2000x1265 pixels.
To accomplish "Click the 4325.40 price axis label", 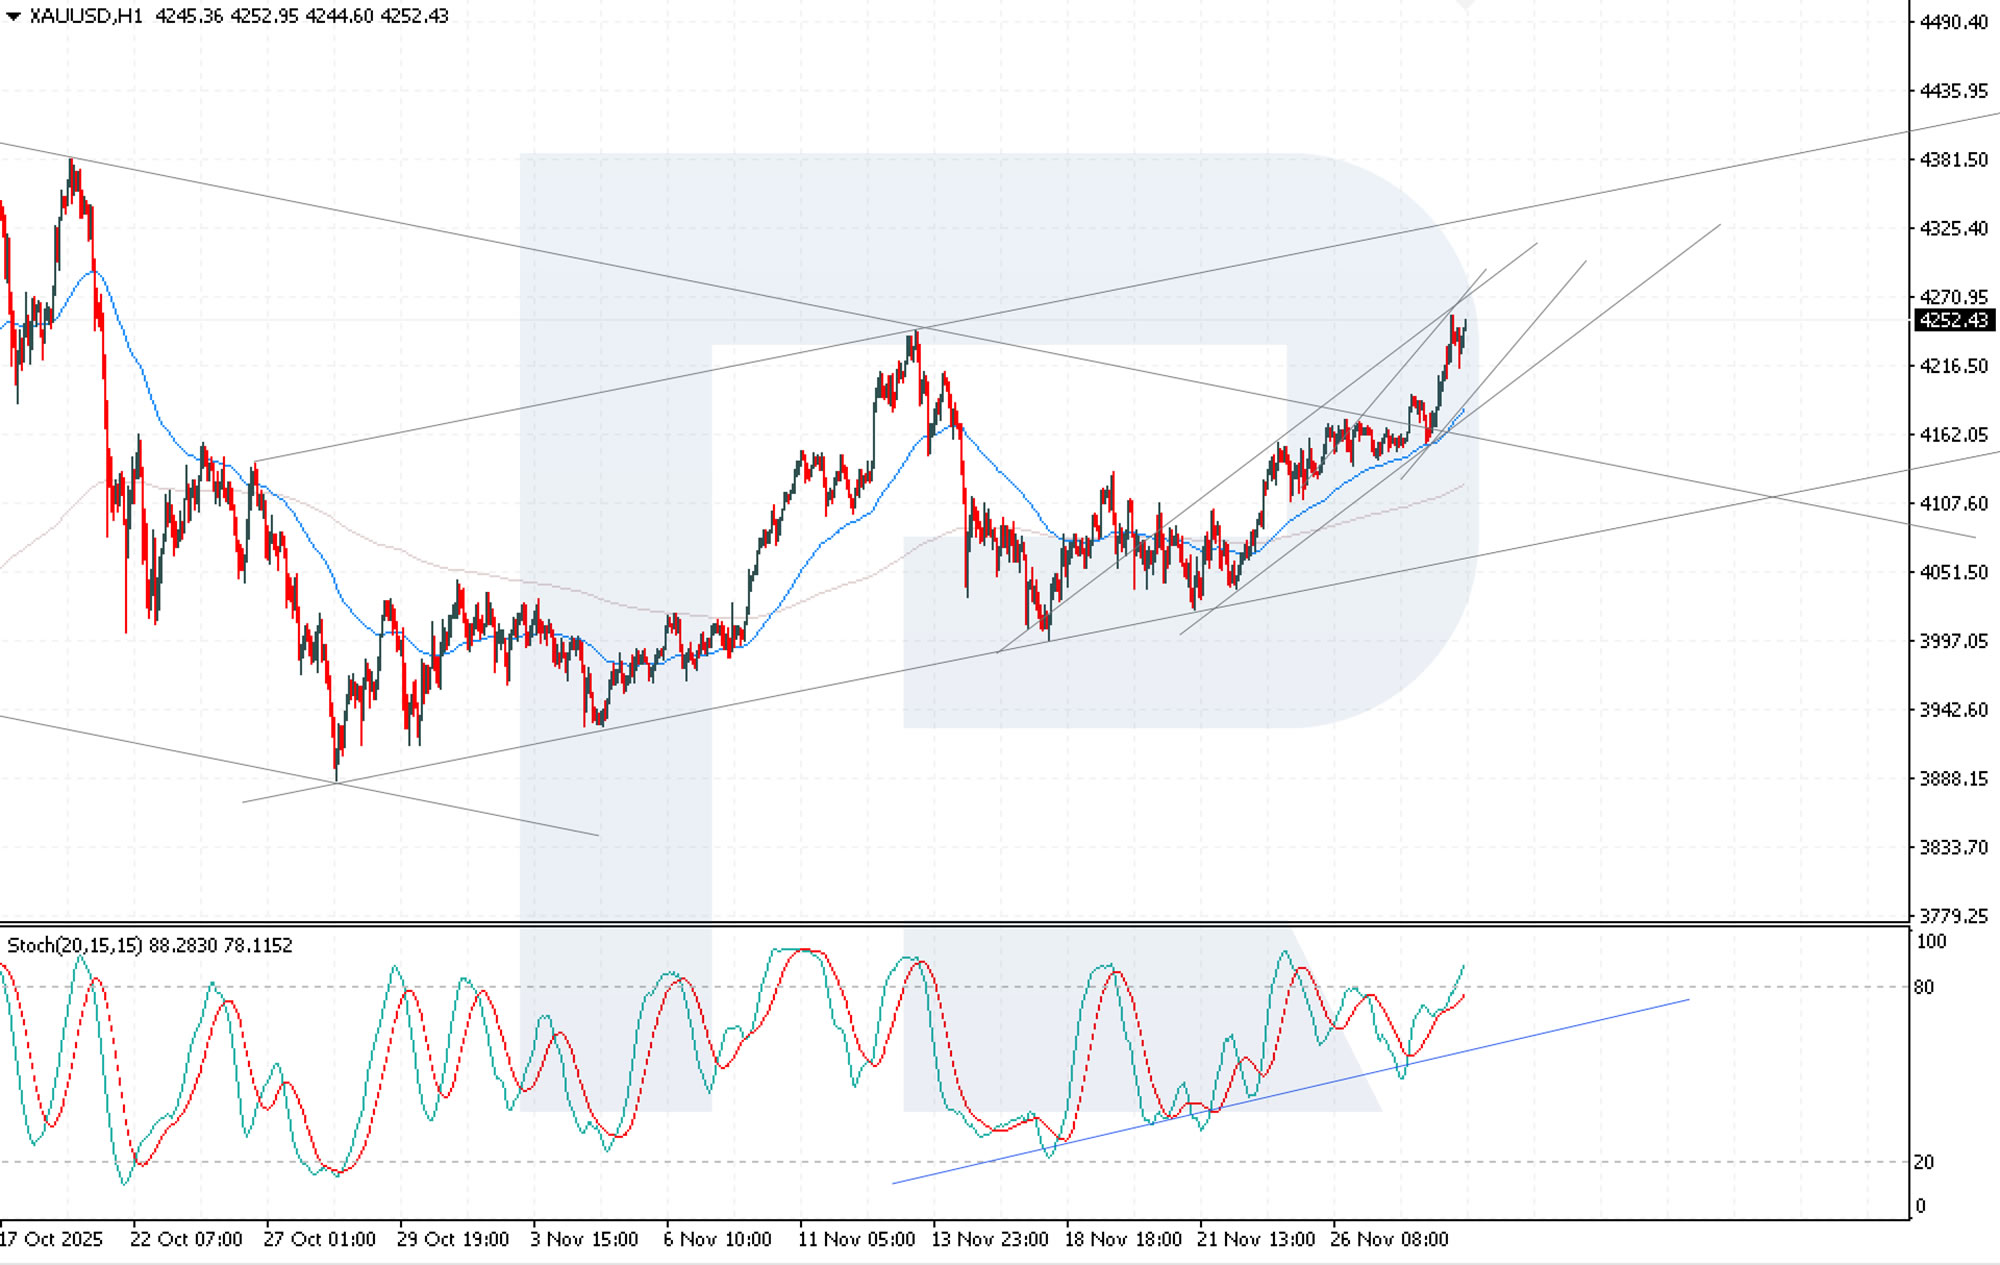I will (1953, 229).
